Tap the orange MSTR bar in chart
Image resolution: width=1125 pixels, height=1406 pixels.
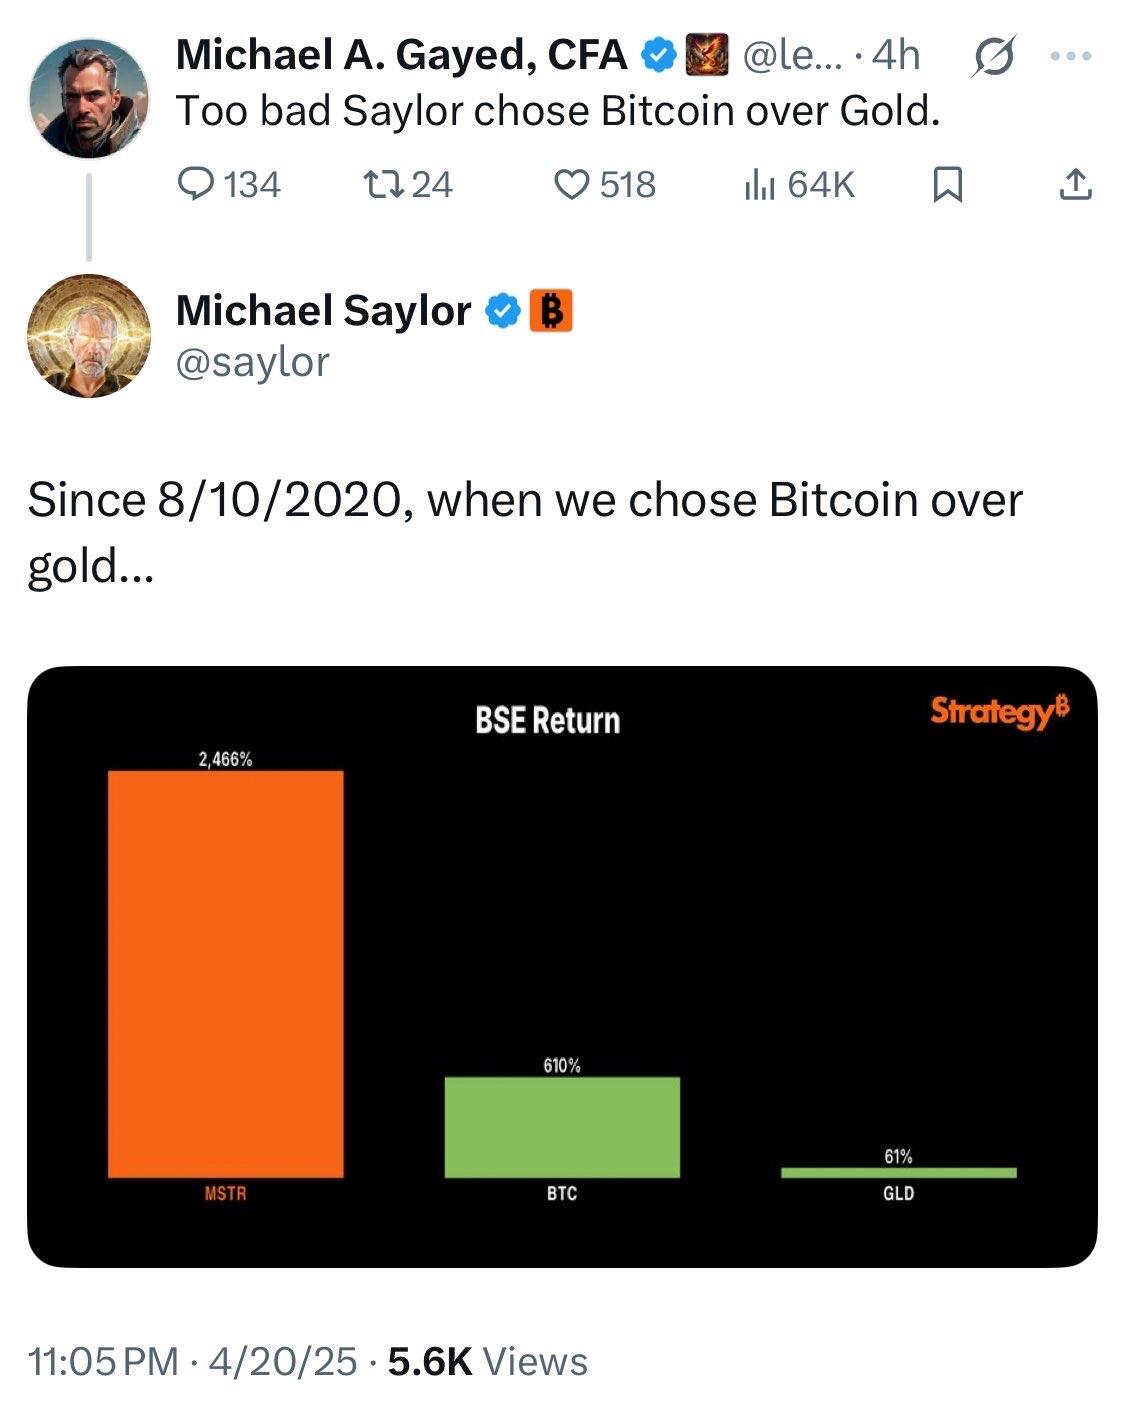[226, 974]
